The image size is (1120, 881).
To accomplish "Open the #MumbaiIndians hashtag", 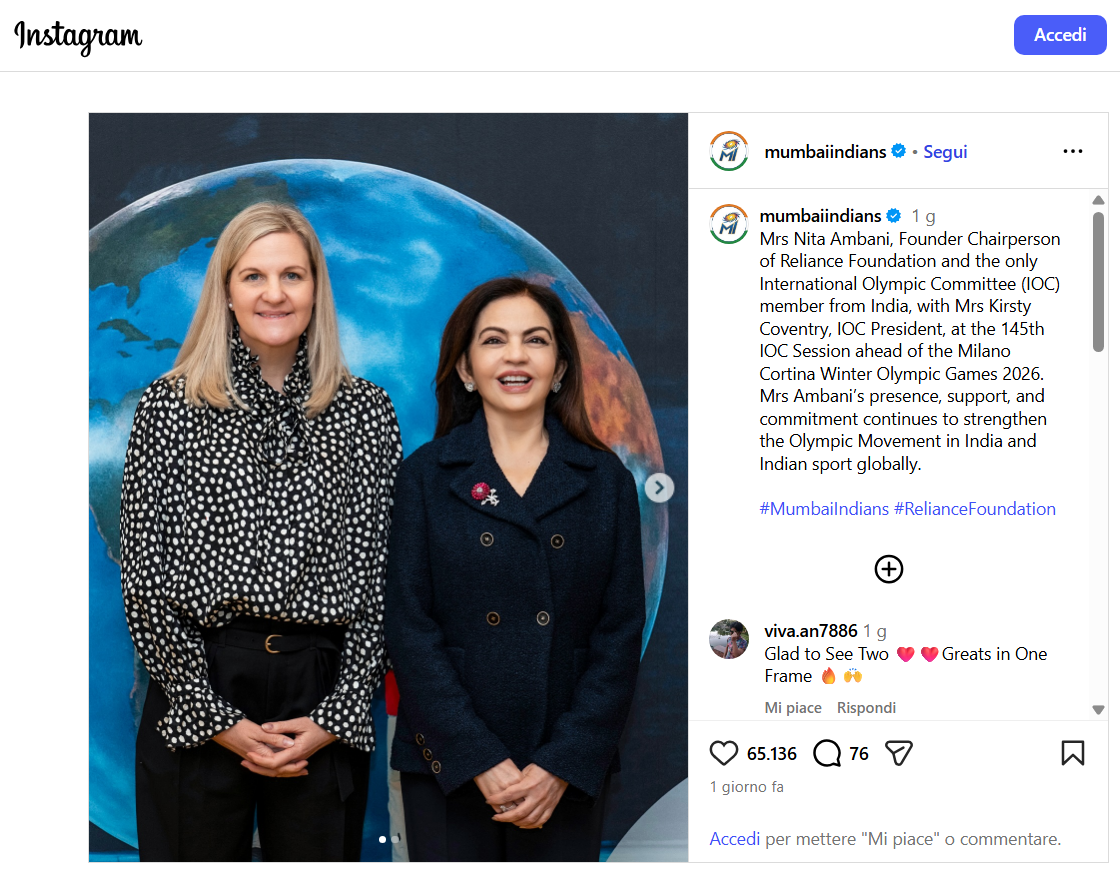I will 824,509.
